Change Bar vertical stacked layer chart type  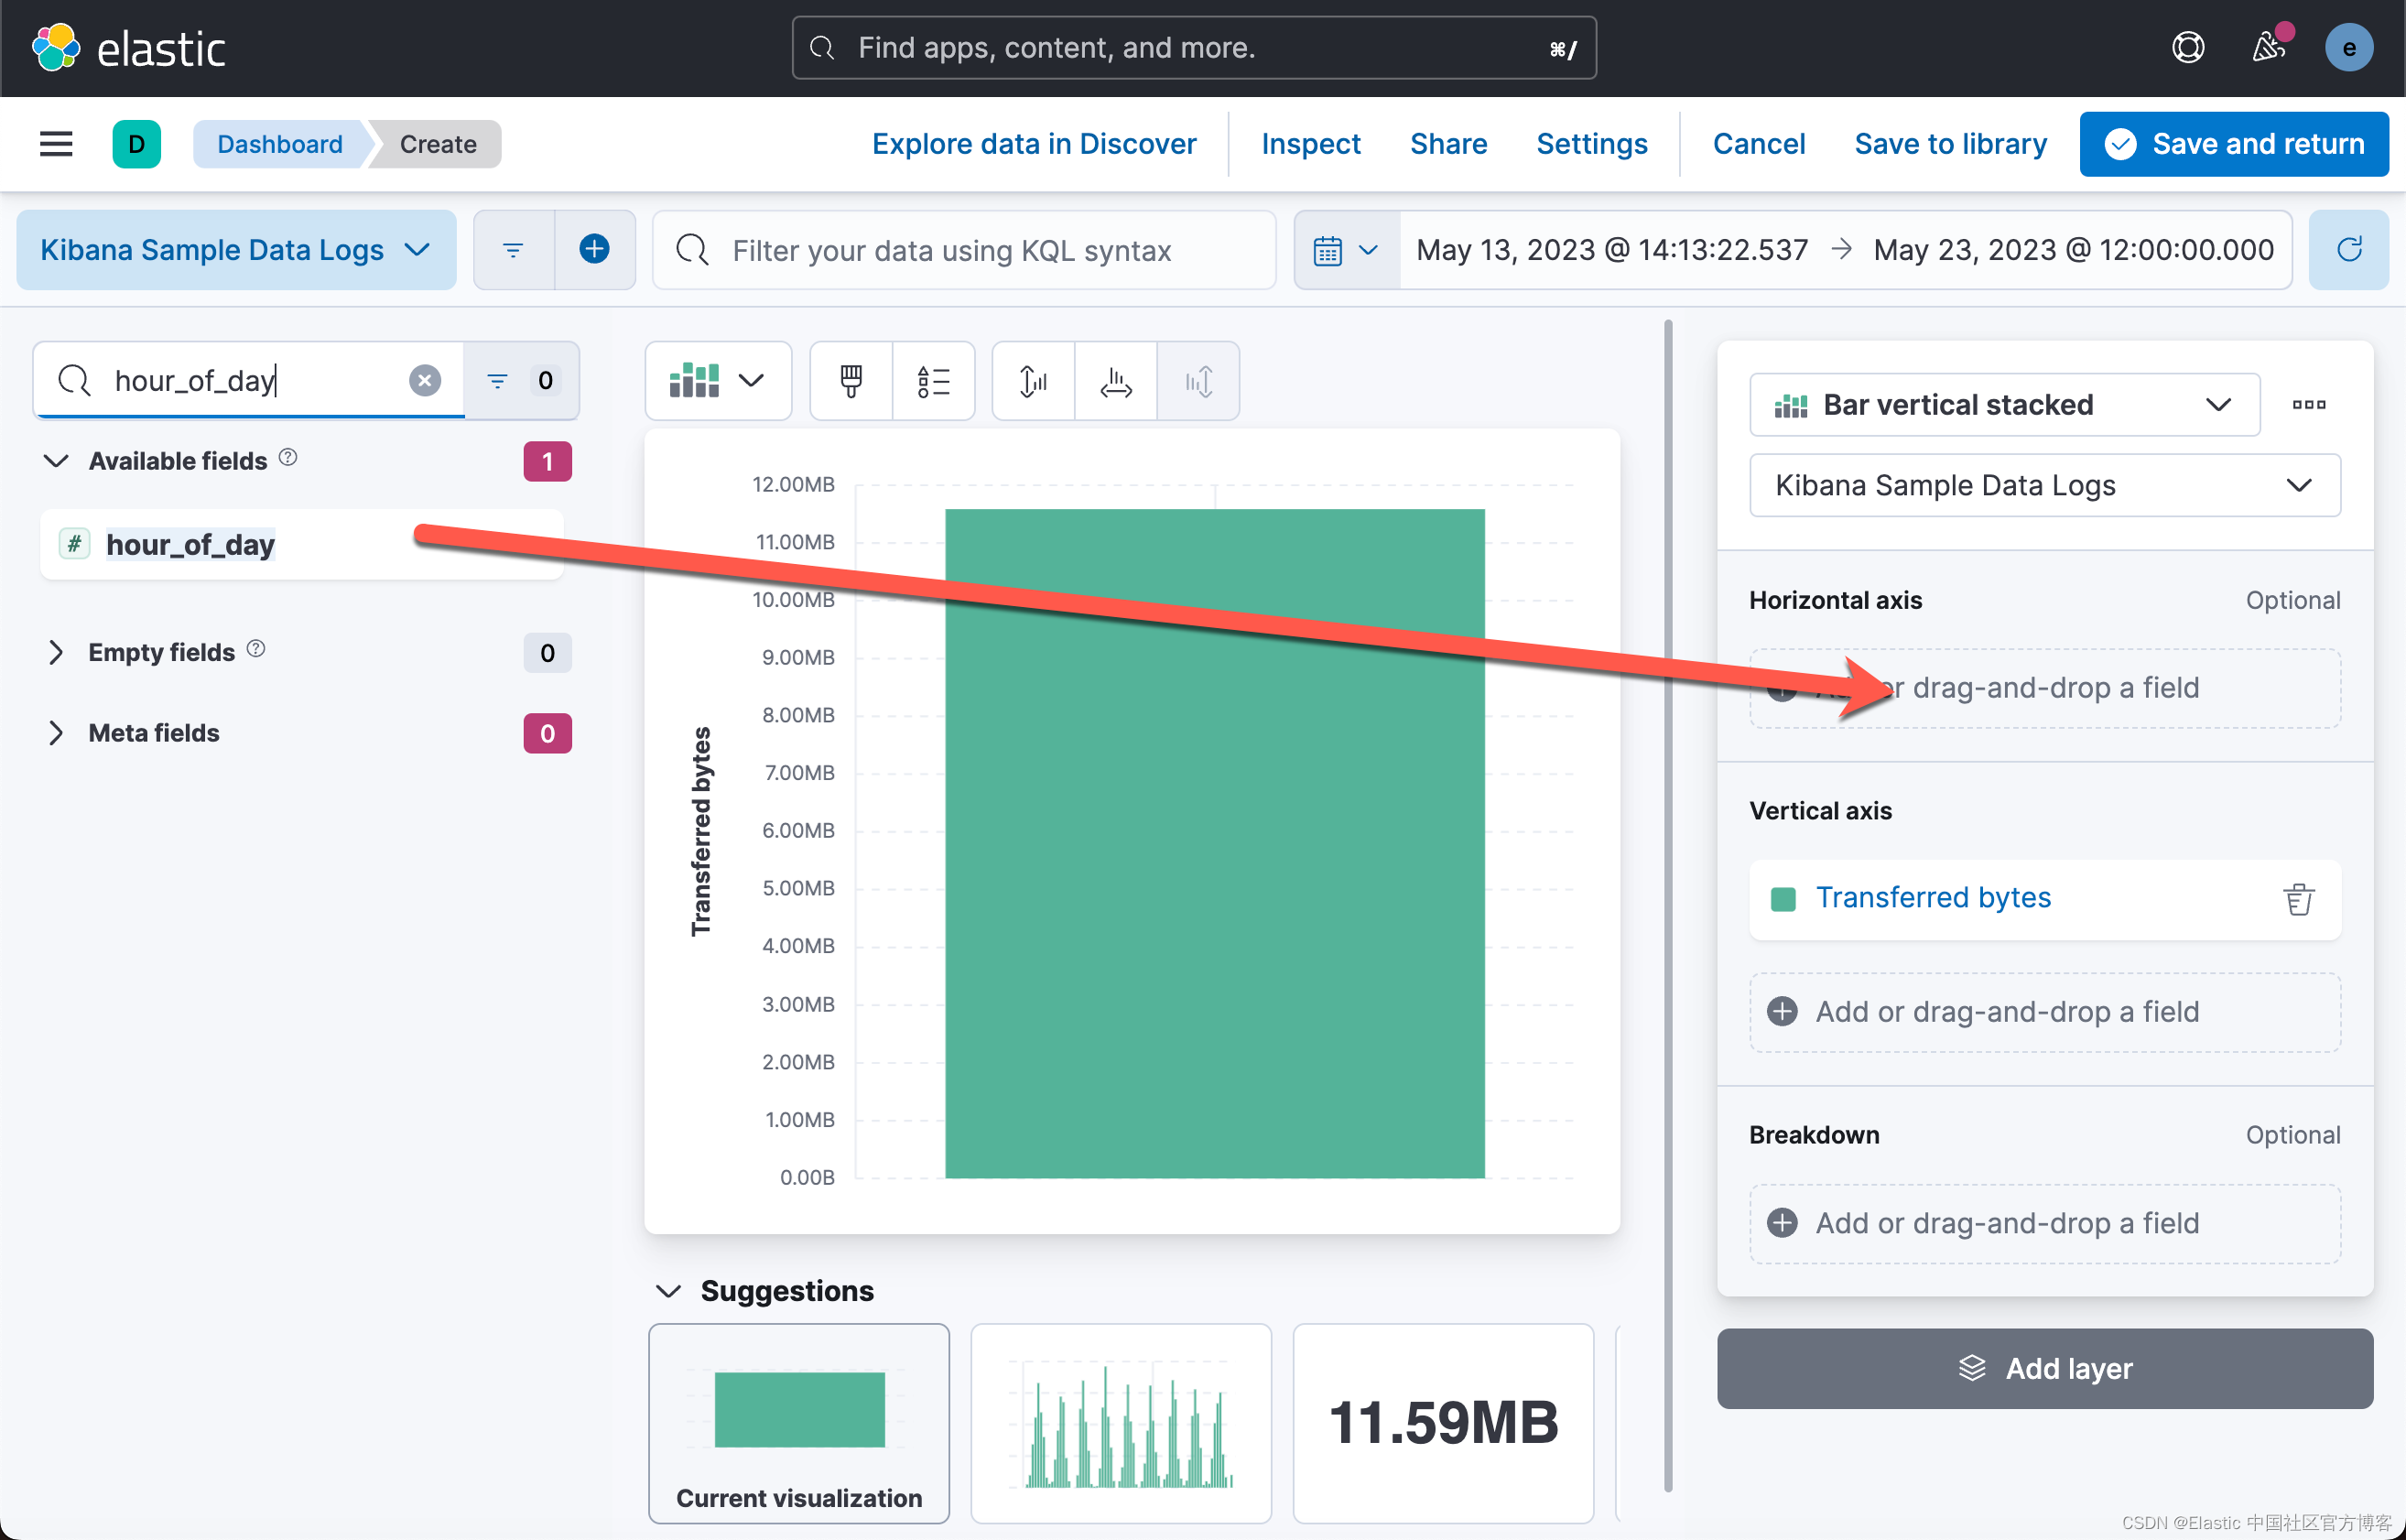[x=2004, y=405]
